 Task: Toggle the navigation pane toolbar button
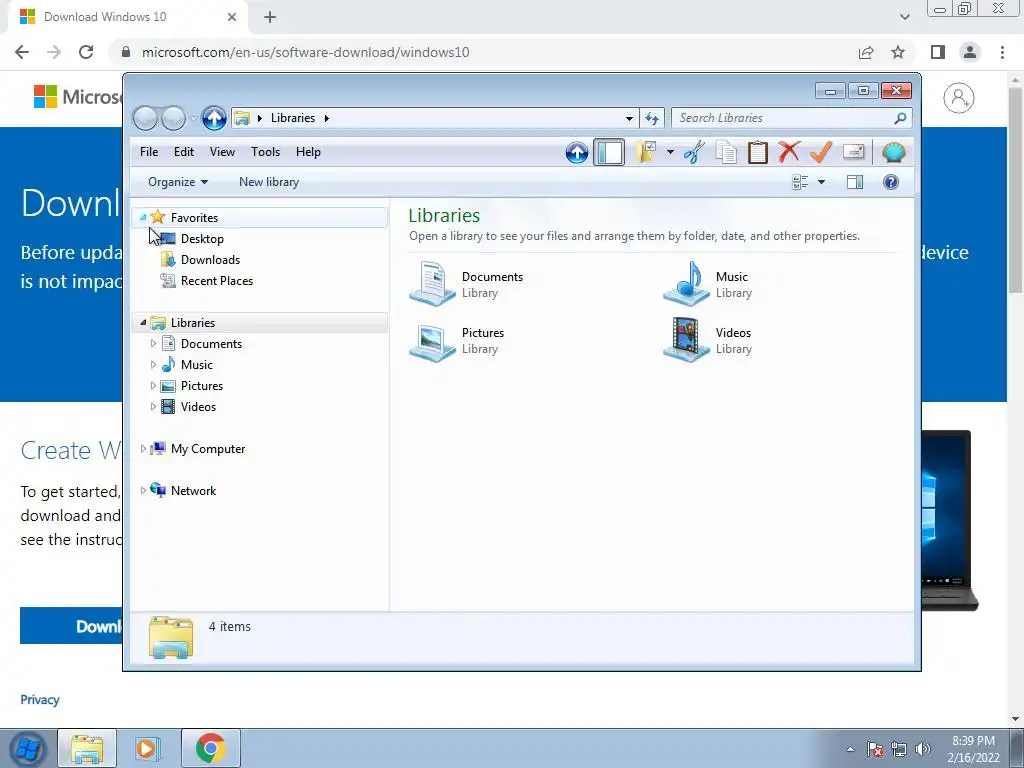coord(609,153)
